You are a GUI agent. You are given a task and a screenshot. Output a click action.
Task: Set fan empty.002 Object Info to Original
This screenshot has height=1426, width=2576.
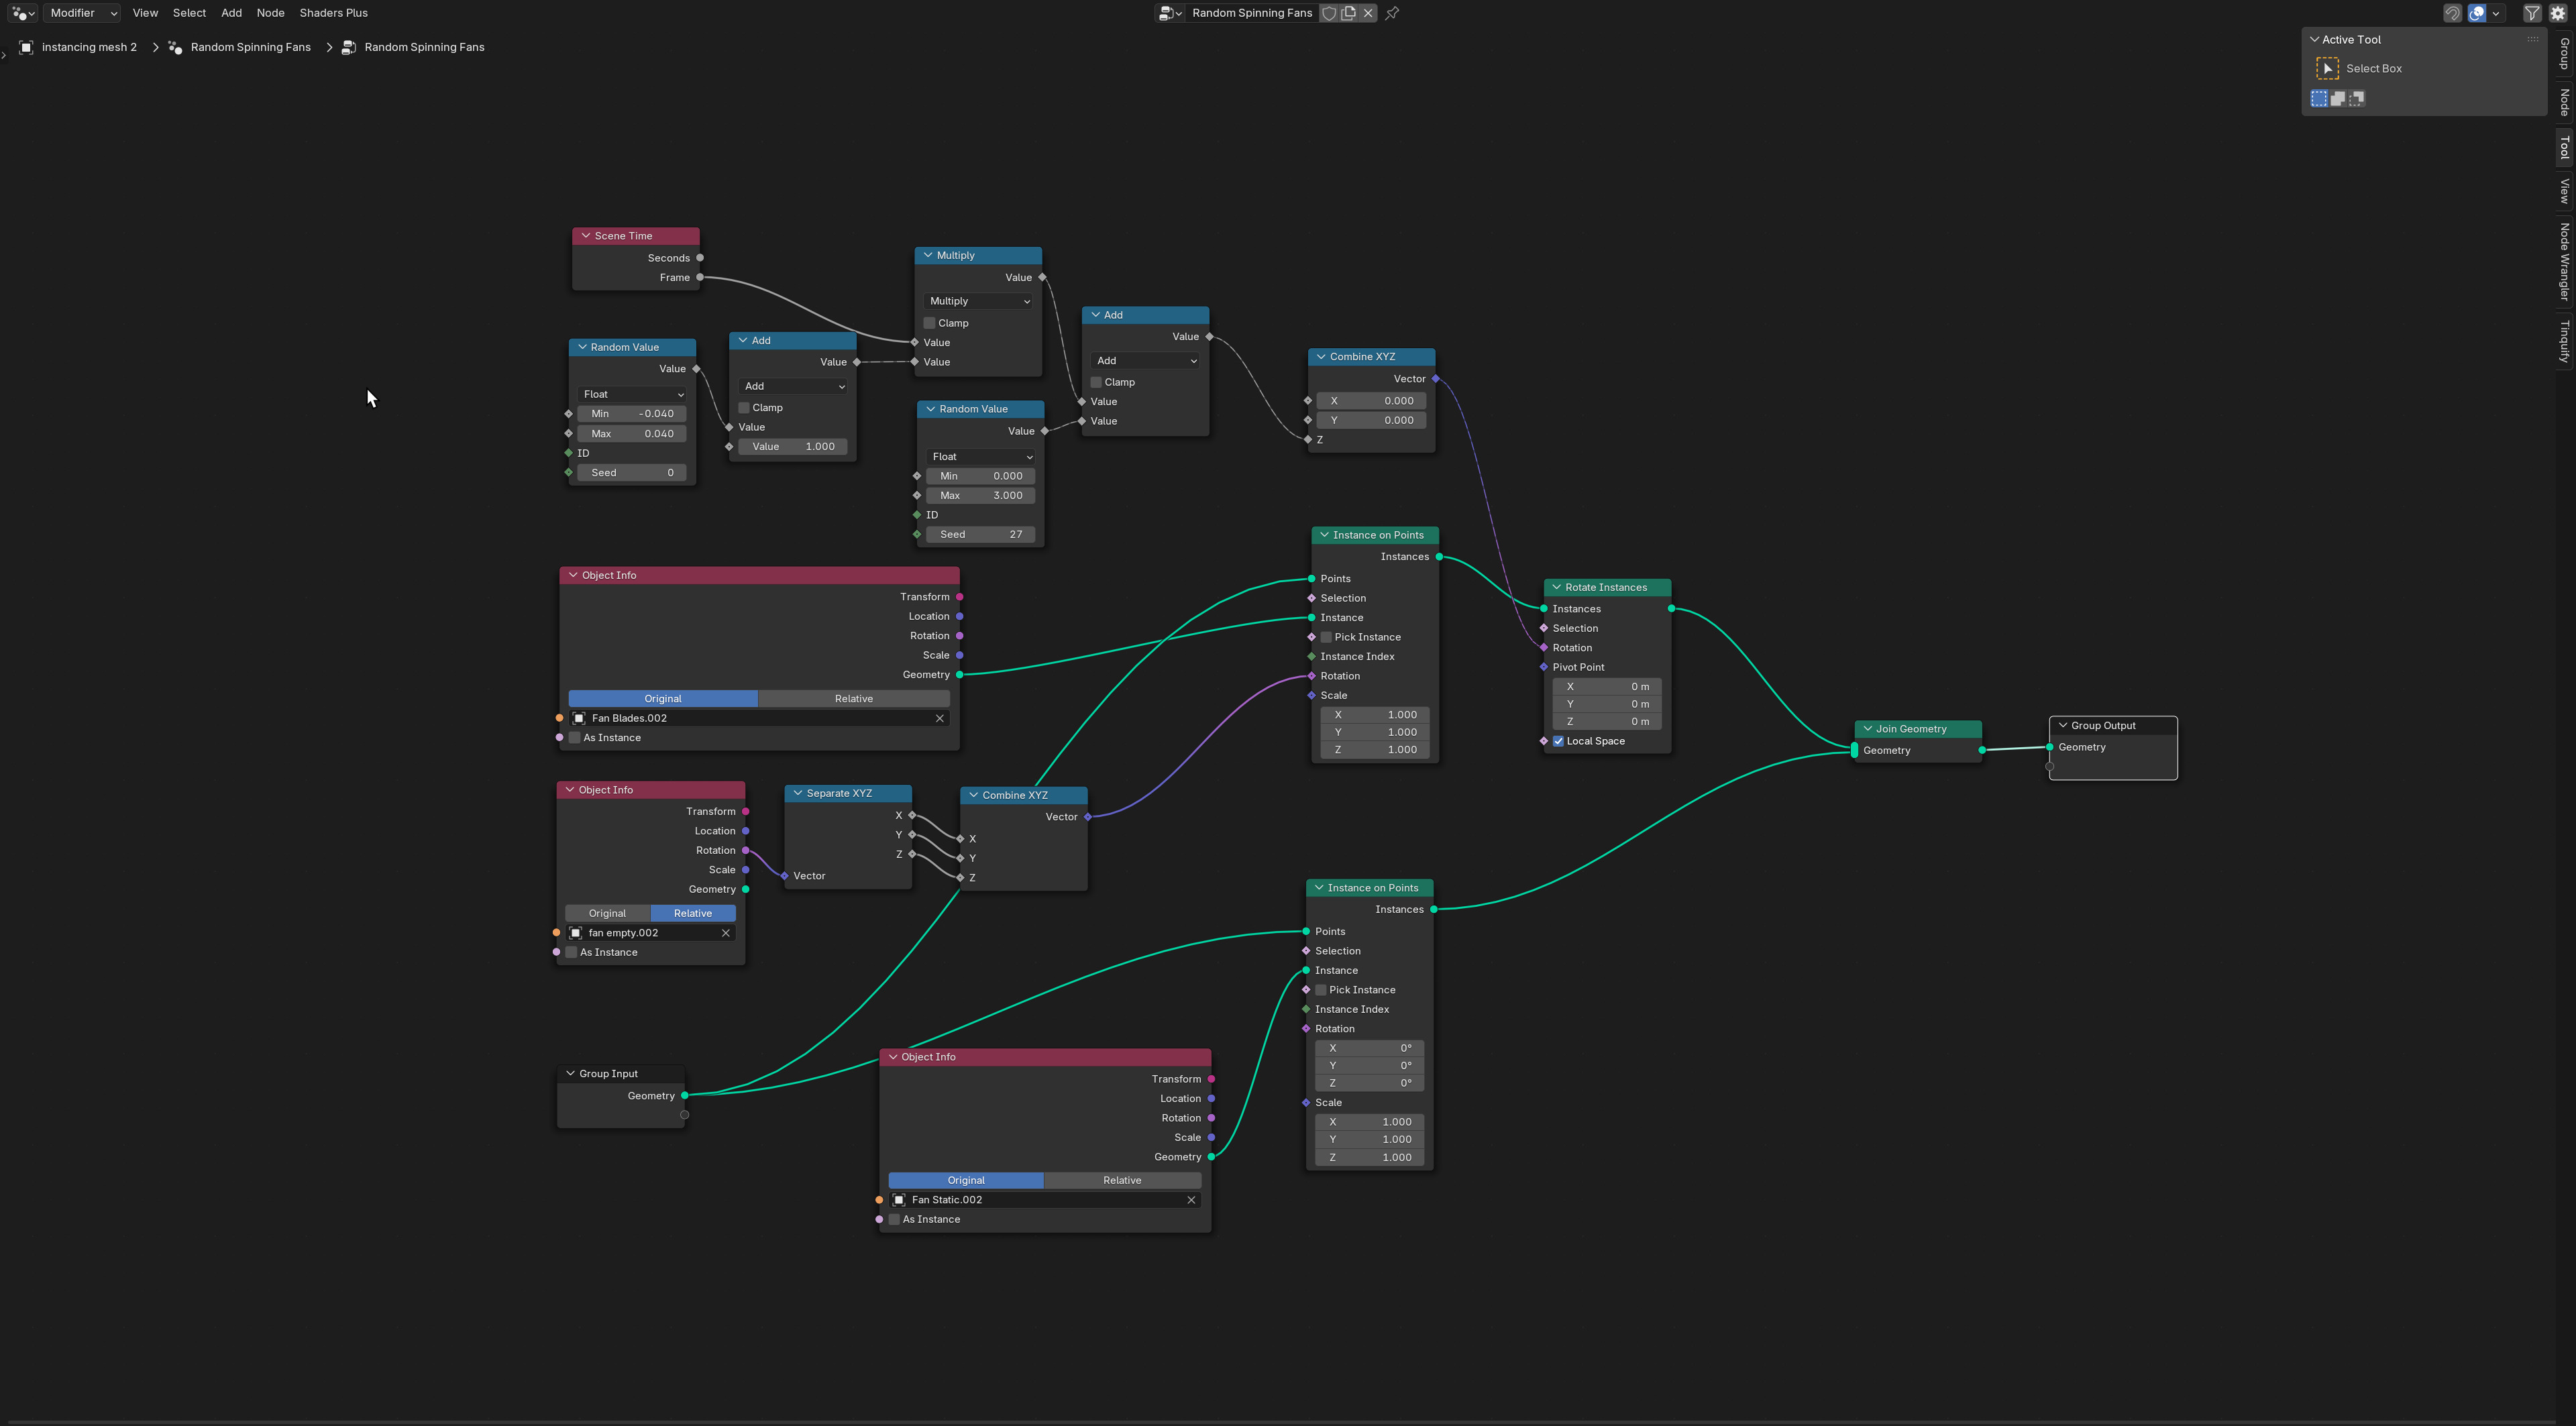[607, 913]
